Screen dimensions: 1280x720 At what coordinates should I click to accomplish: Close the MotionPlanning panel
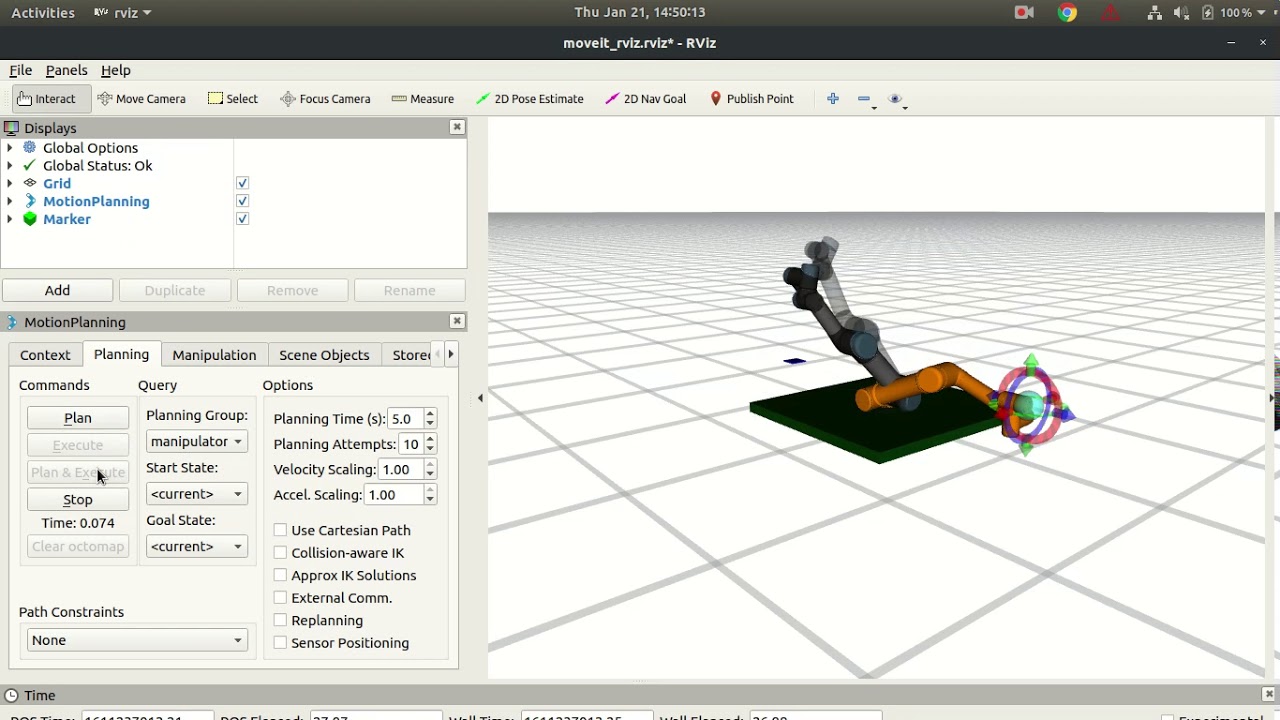click(457, 321)
